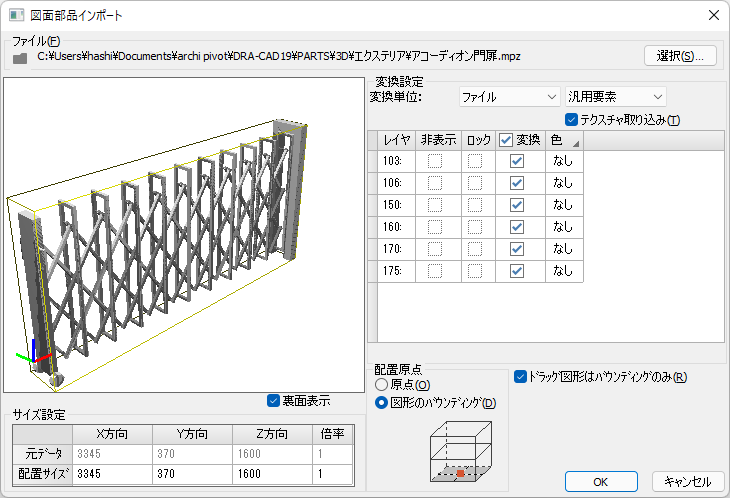
Task: Open the 汎用要素 dropdown
Action: 615,97
